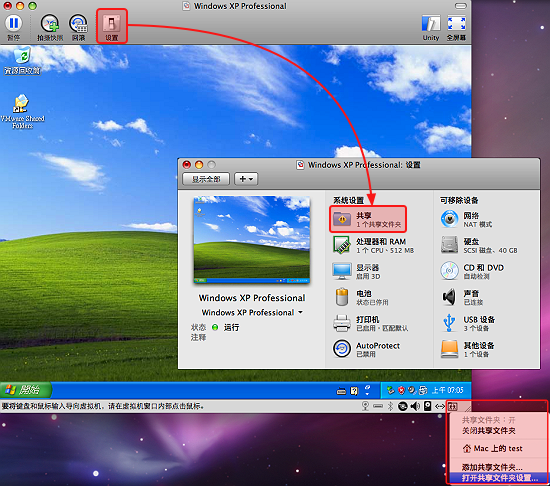
Task: Click the 回滚 rollback toolbar icon
Action: click(x=78, y=23)
